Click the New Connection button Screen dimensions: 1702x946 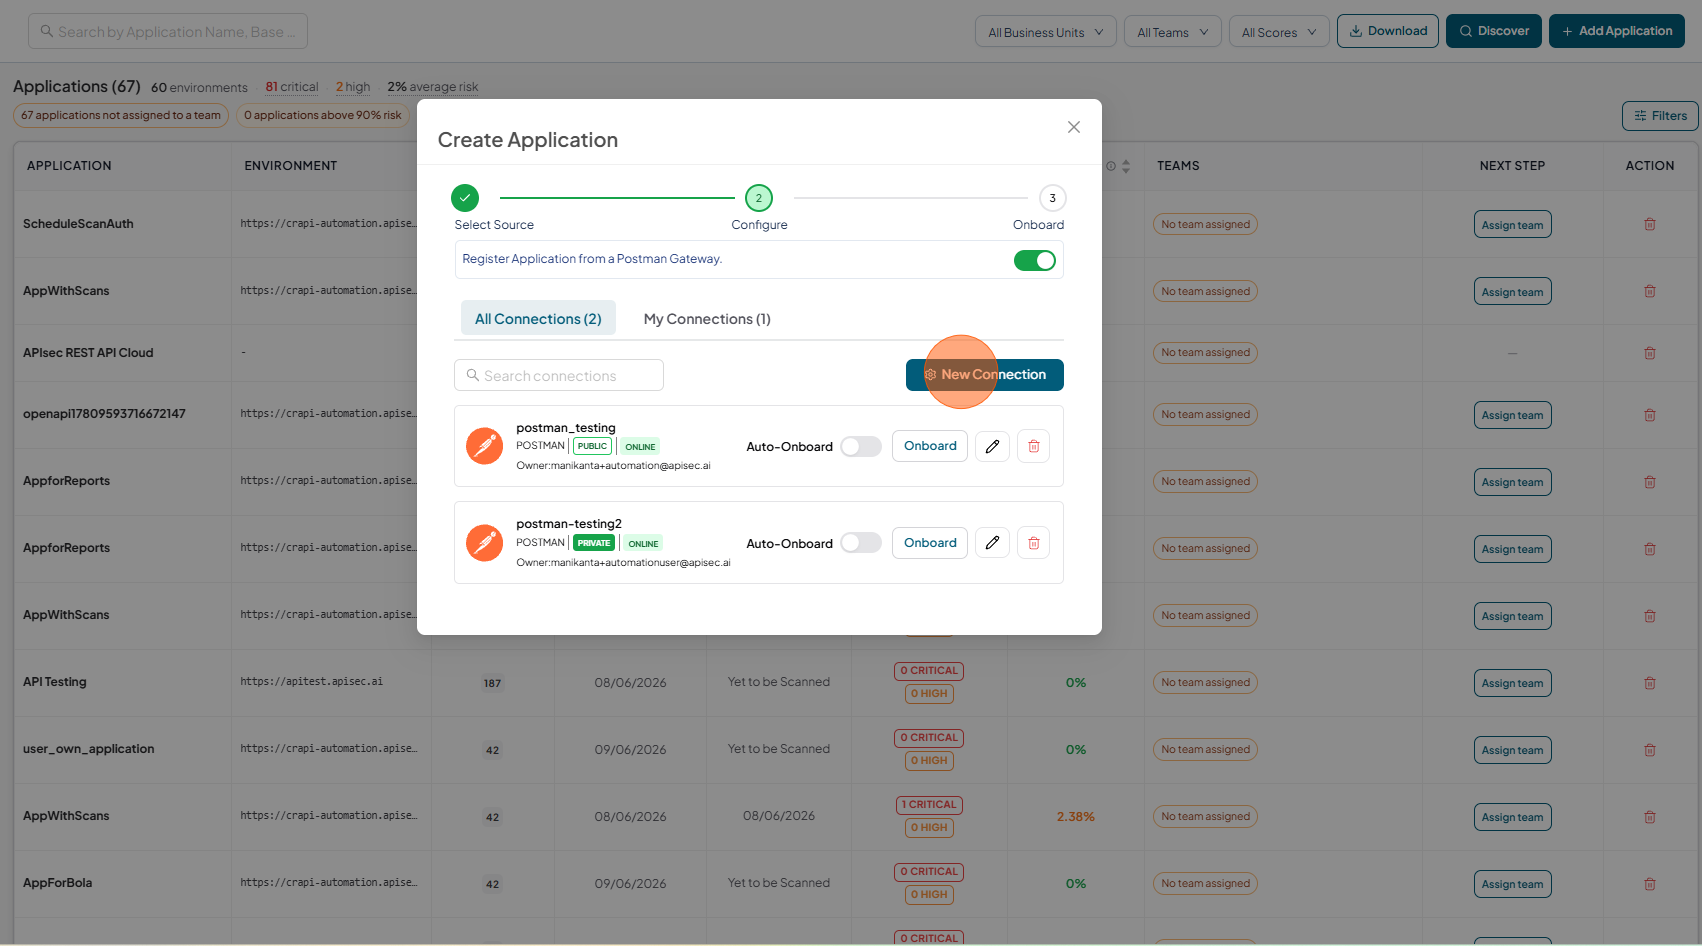click(985, 375)
